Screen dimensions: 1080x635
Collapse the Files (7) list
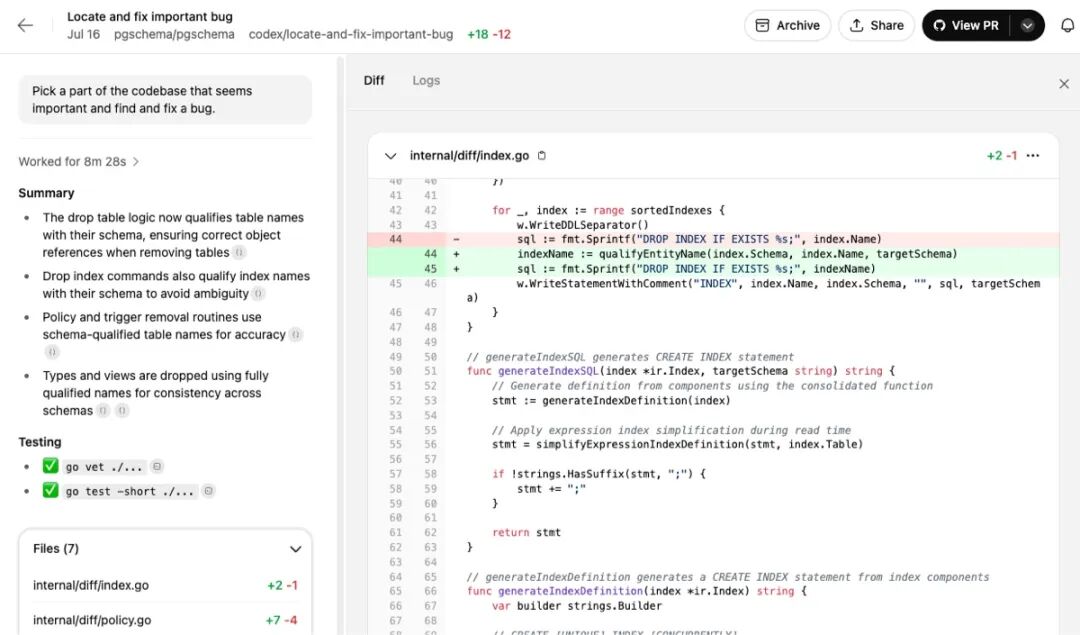(x=295, y=549)
